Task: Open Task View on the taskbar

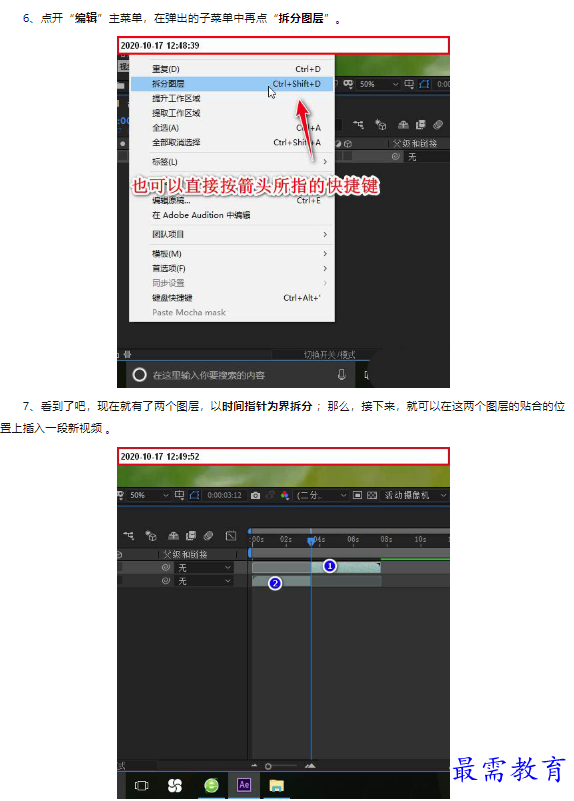Action: 141,785
